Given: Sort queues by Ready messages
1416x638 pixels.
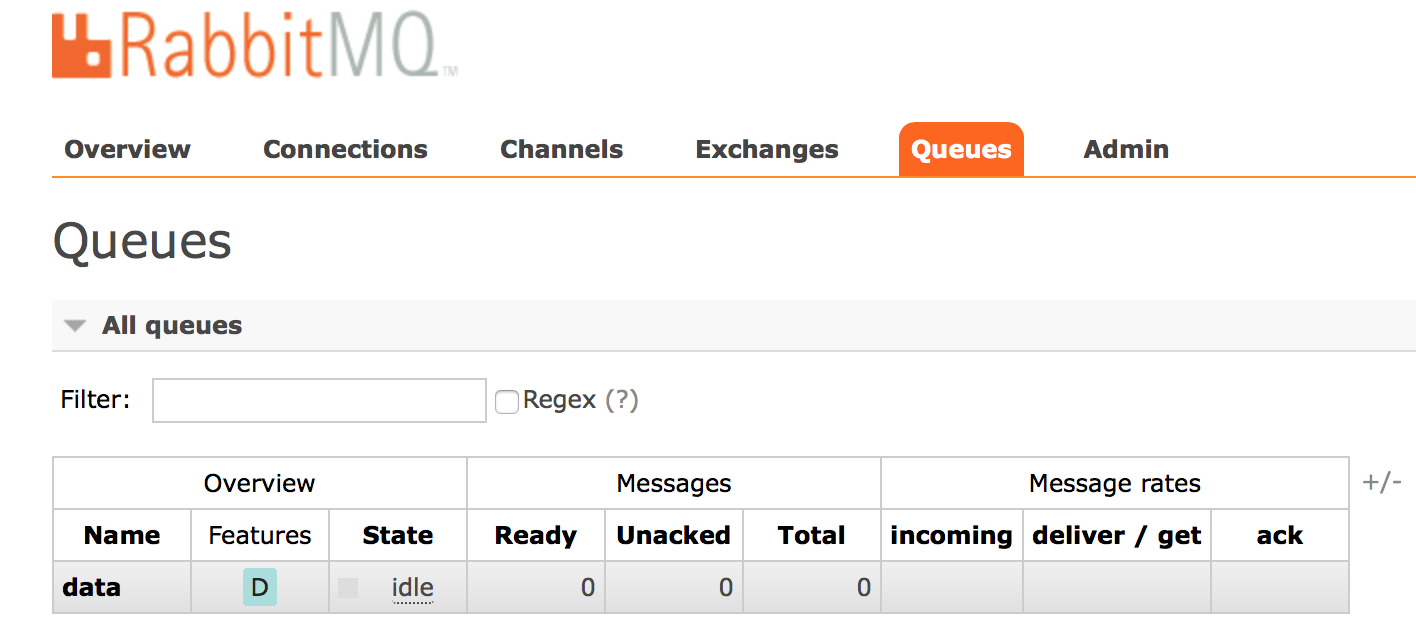Looking at the screenshot, I should (x=536, y=536).
